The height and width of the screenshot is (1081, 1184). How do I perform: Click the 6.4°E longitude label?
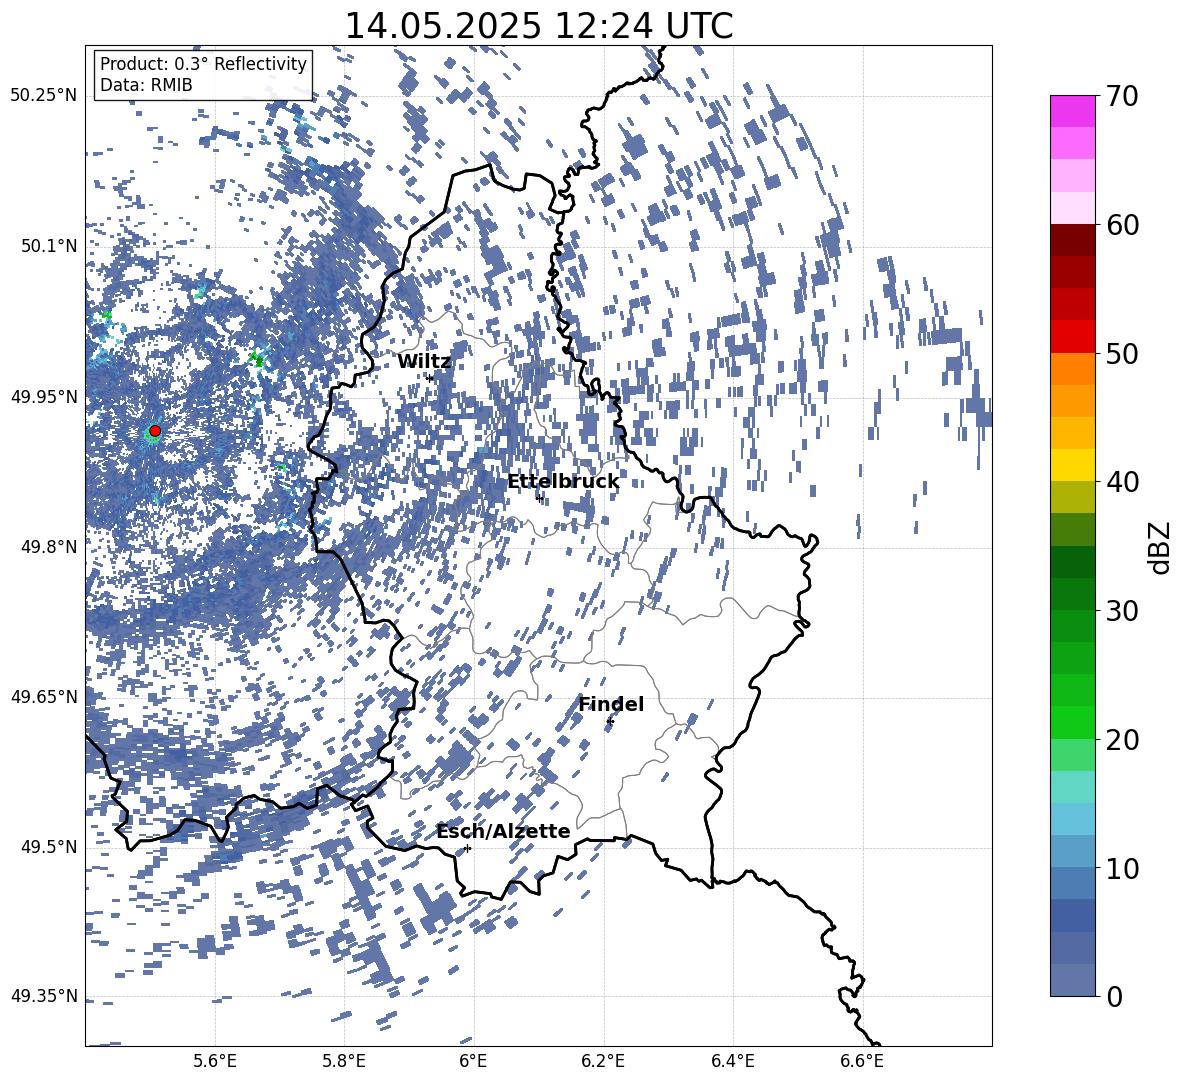click(732, 1061)
